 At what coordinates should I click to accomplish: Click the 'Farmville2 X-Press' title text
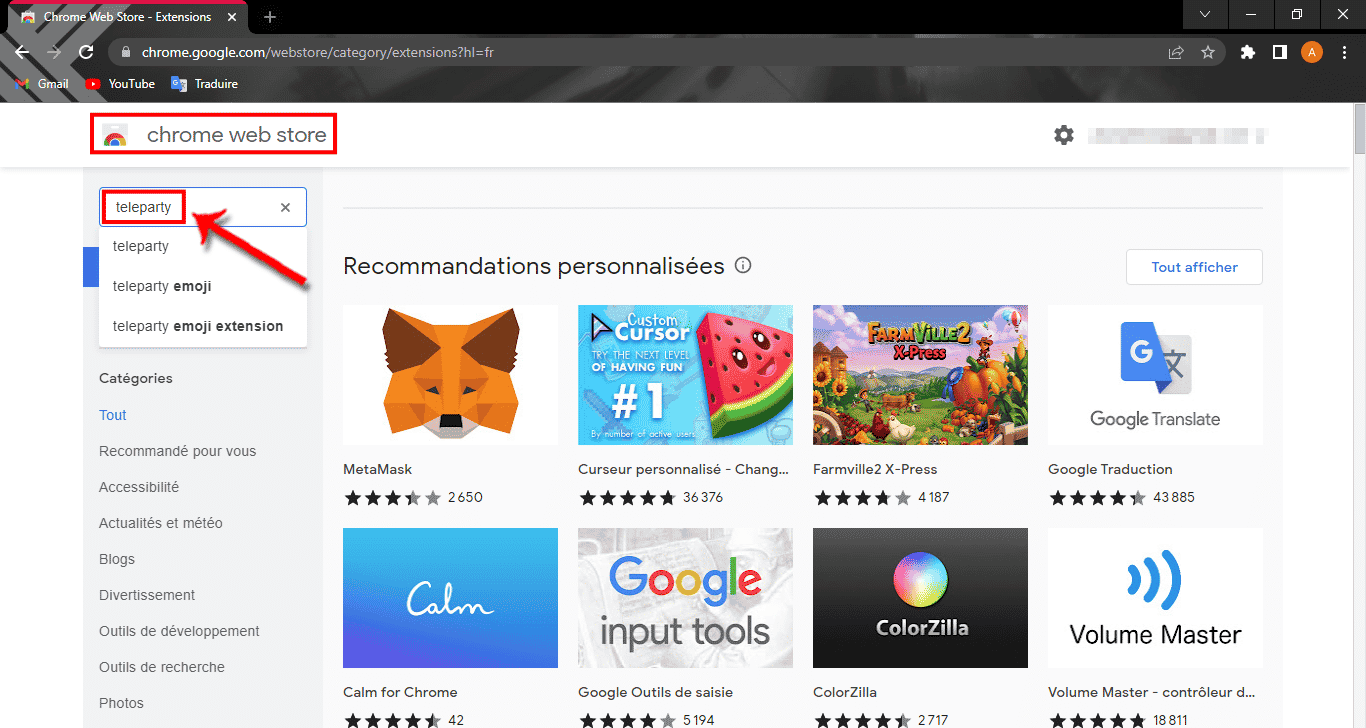click(x=875, y=469)
